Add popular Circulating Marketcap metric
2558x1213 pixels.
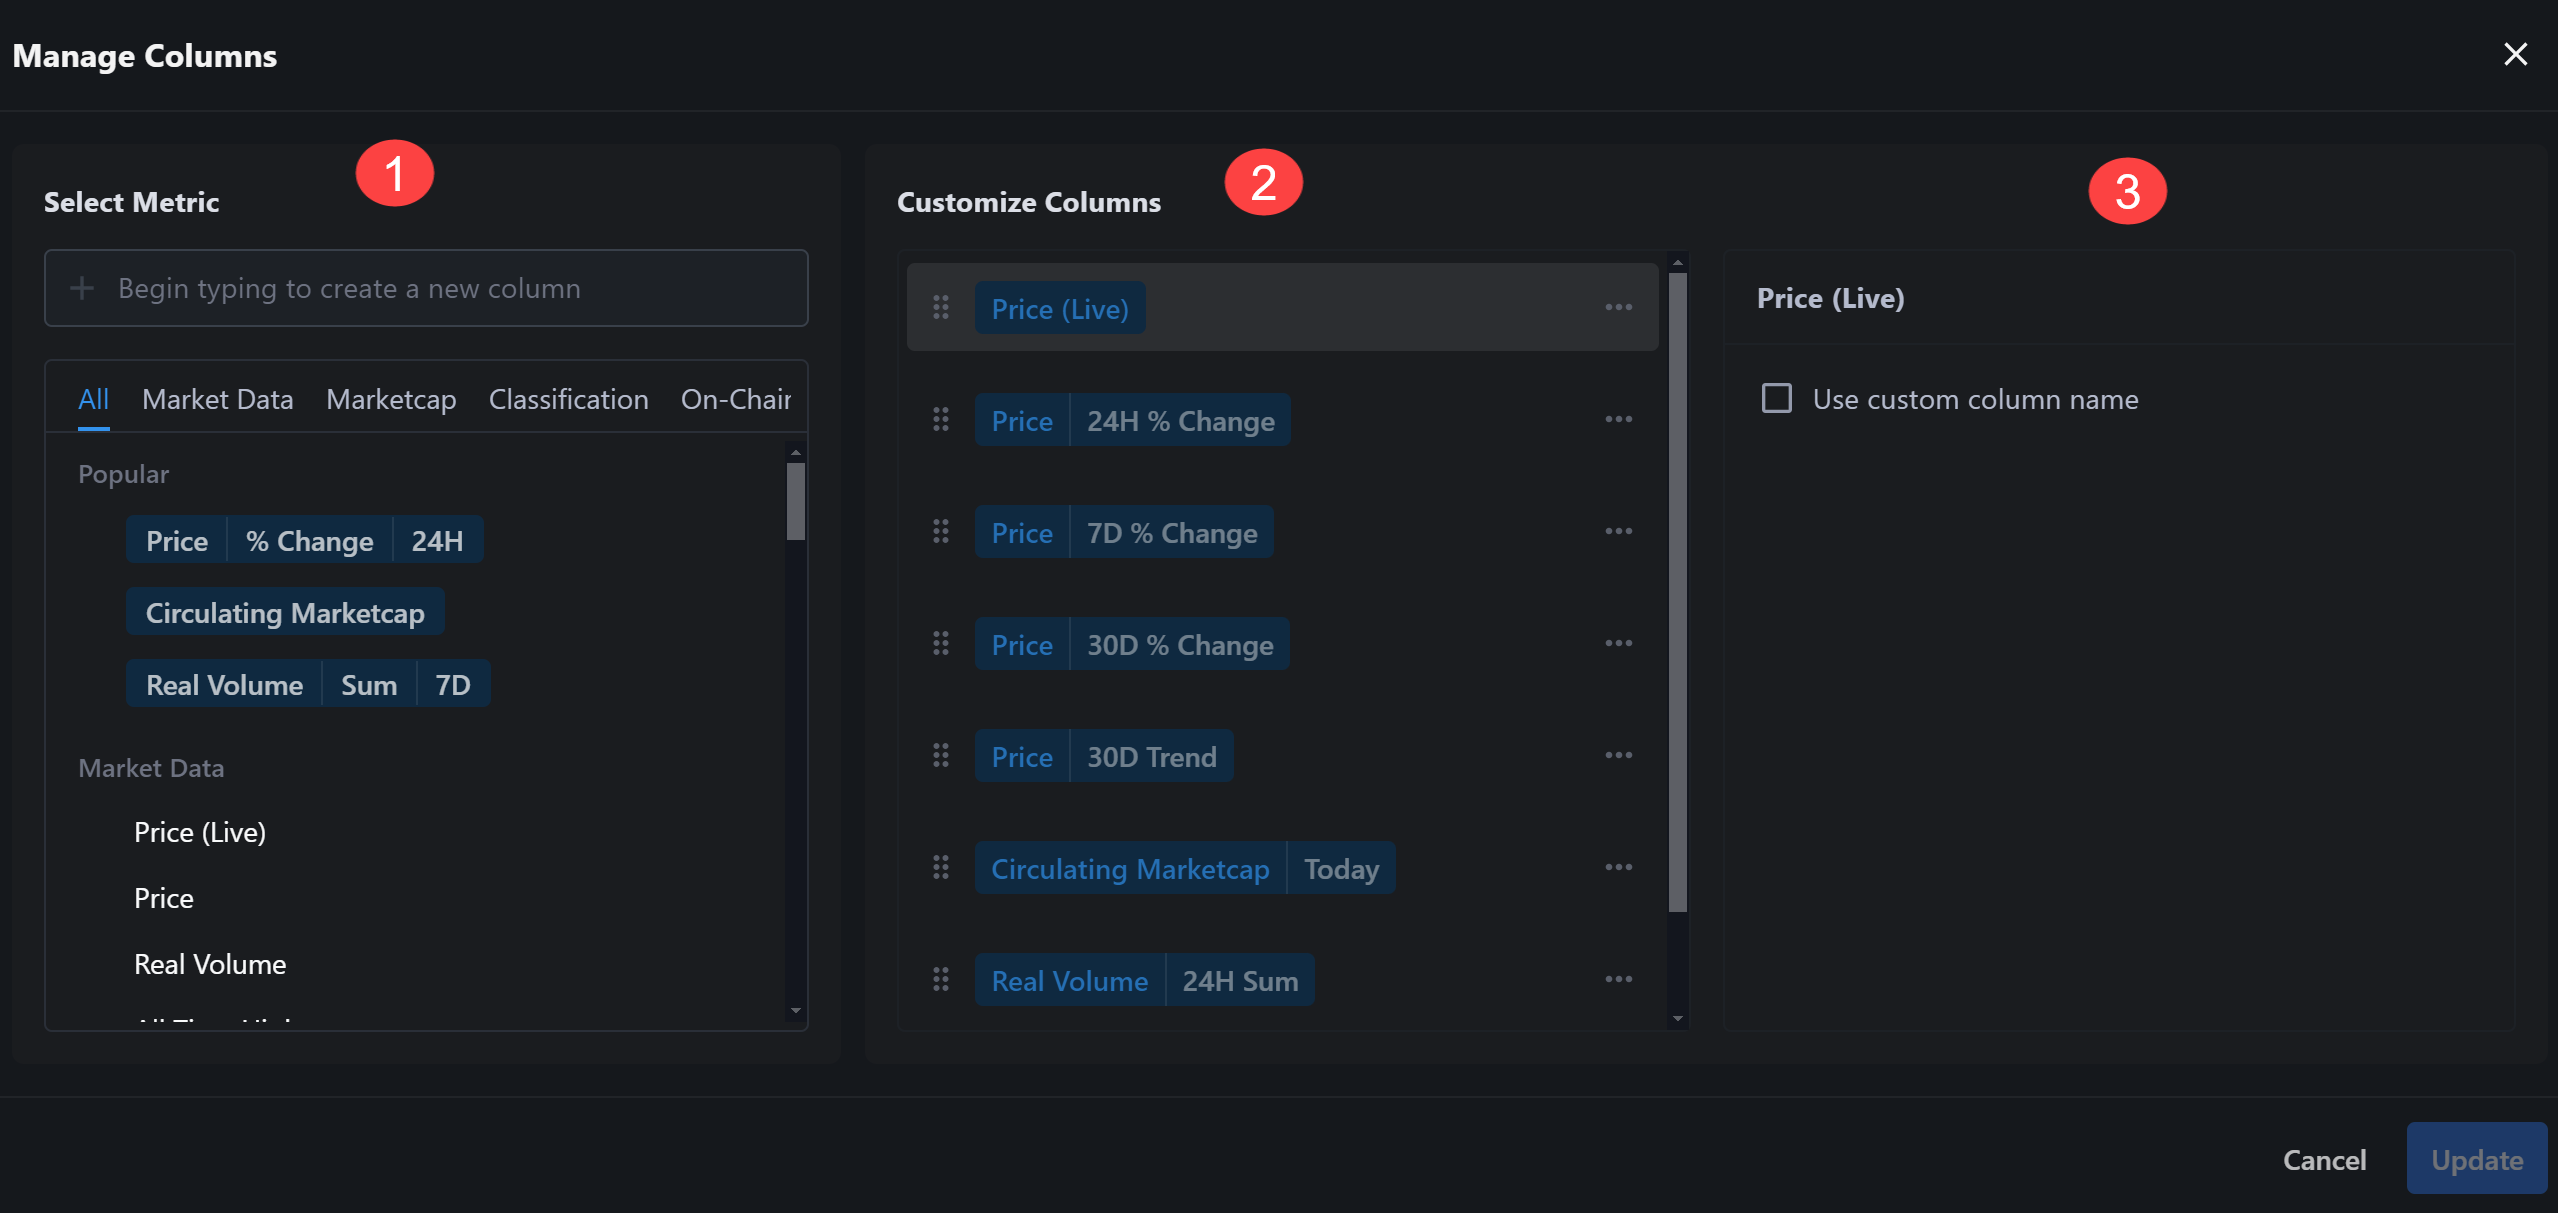(x=285, y=613)
